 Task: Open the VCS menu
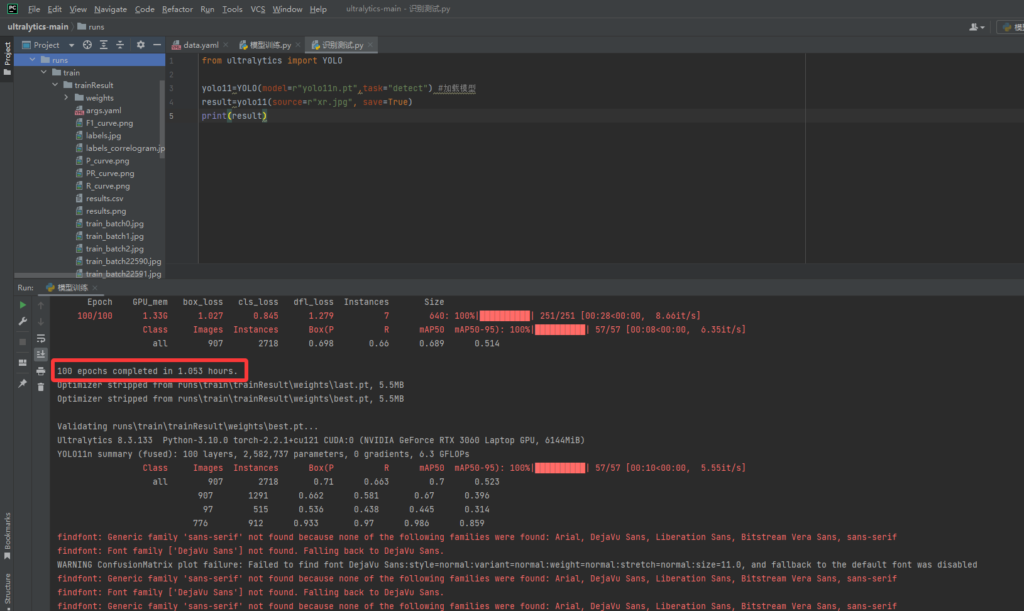click(x=258, y=9)
